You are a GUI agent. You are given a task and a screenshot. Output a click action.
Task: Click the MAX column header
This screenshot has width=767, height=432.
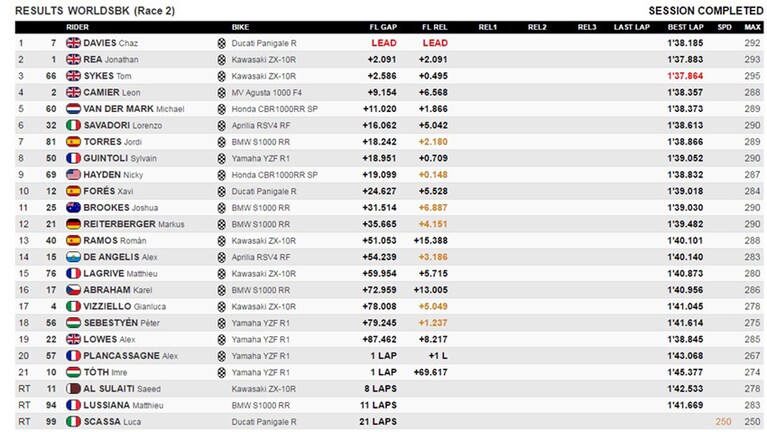pyautogui.click(x=752, y=27)
